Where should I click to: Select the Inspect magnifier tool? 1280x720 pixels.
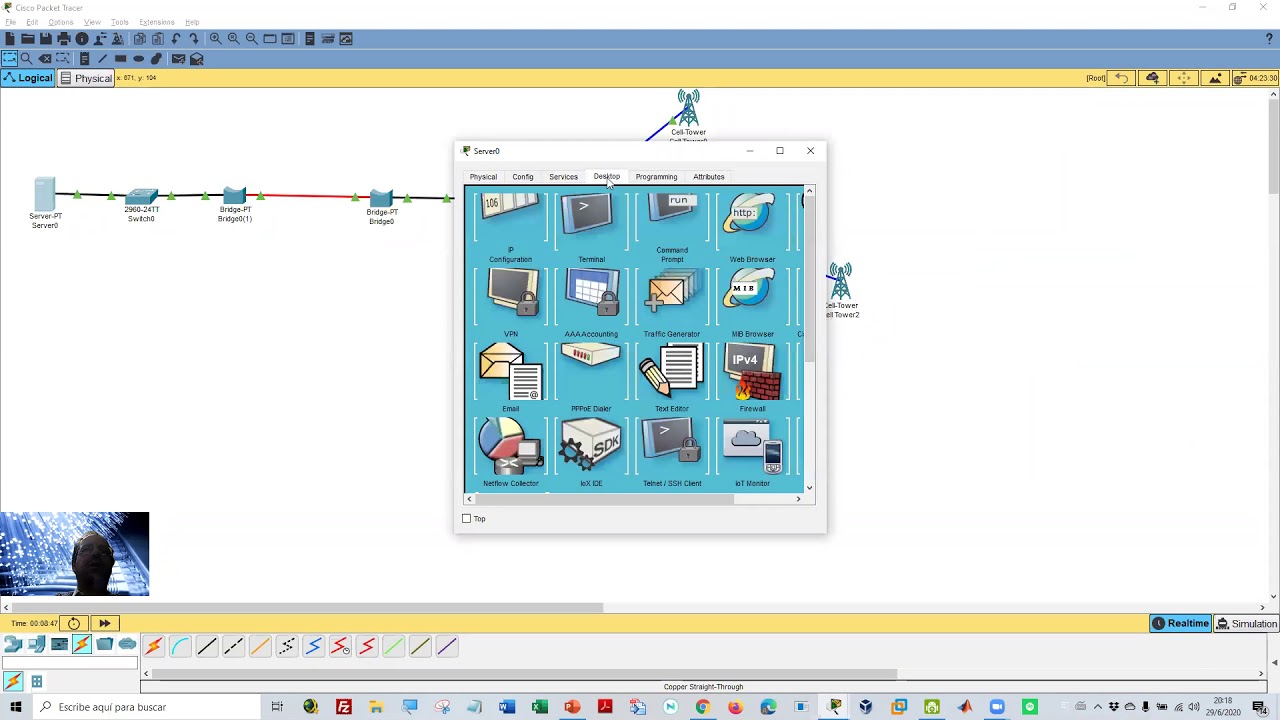coord(27,59)
